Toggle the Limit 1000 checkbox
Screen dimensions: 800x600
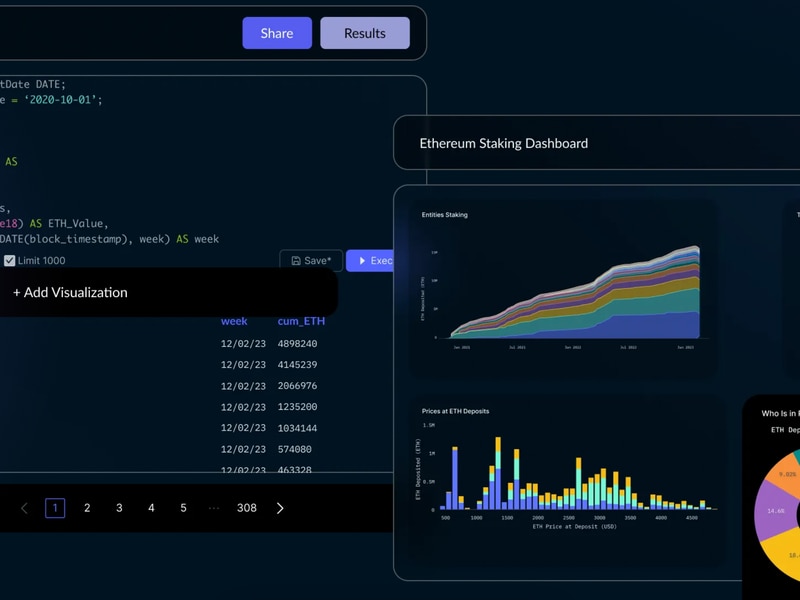pos(10,261)
